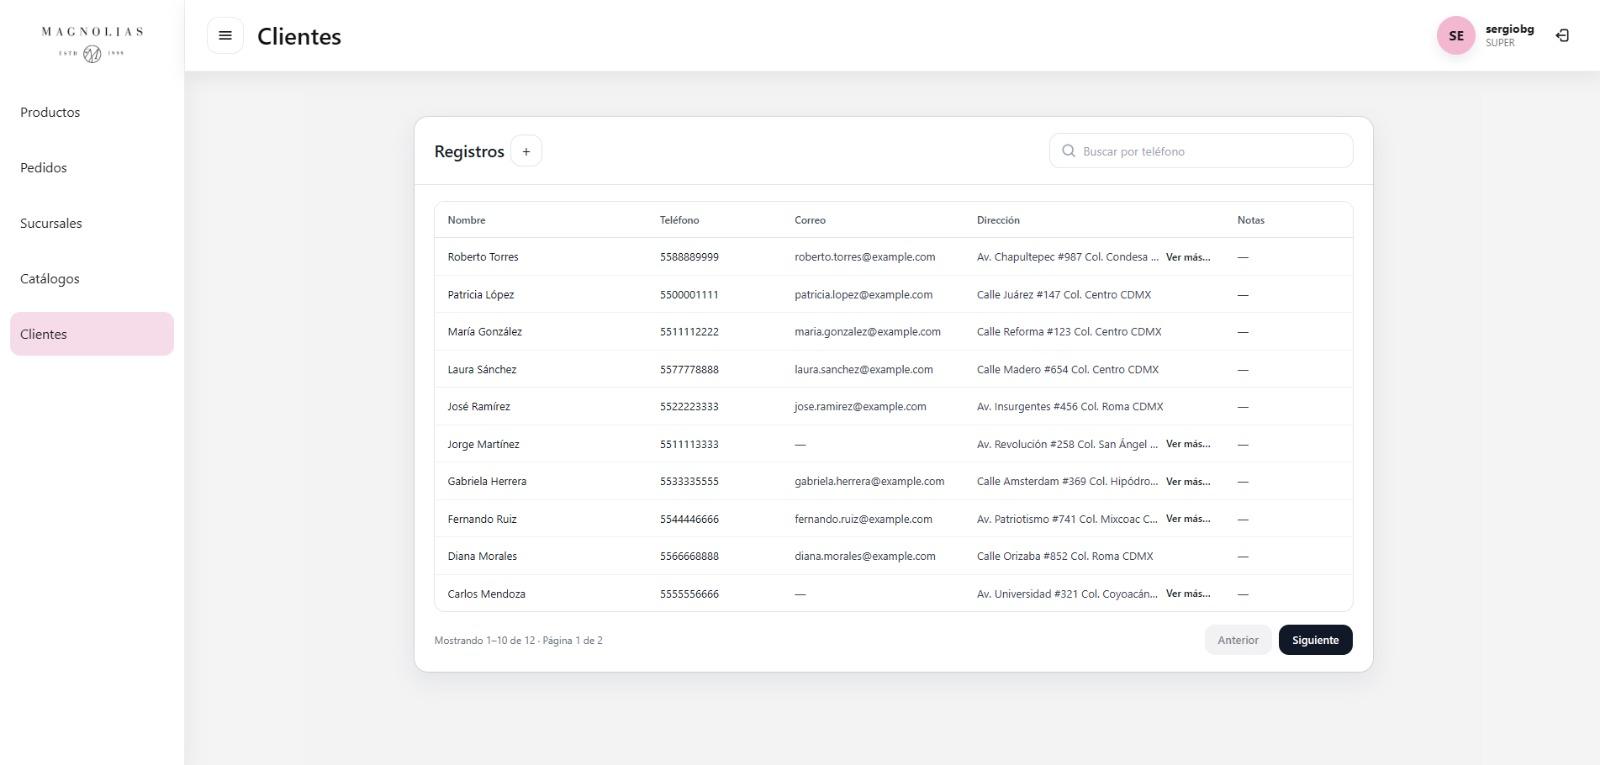This screenshot has width=1600, height=765.
Task: Click Laura Sánchez name cell
Action: [482, 370]
